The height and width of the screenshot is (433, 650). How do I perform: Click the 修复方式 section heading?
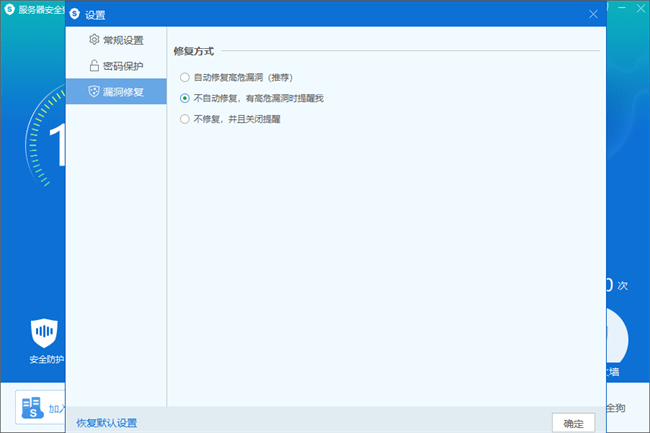point(193,51)
